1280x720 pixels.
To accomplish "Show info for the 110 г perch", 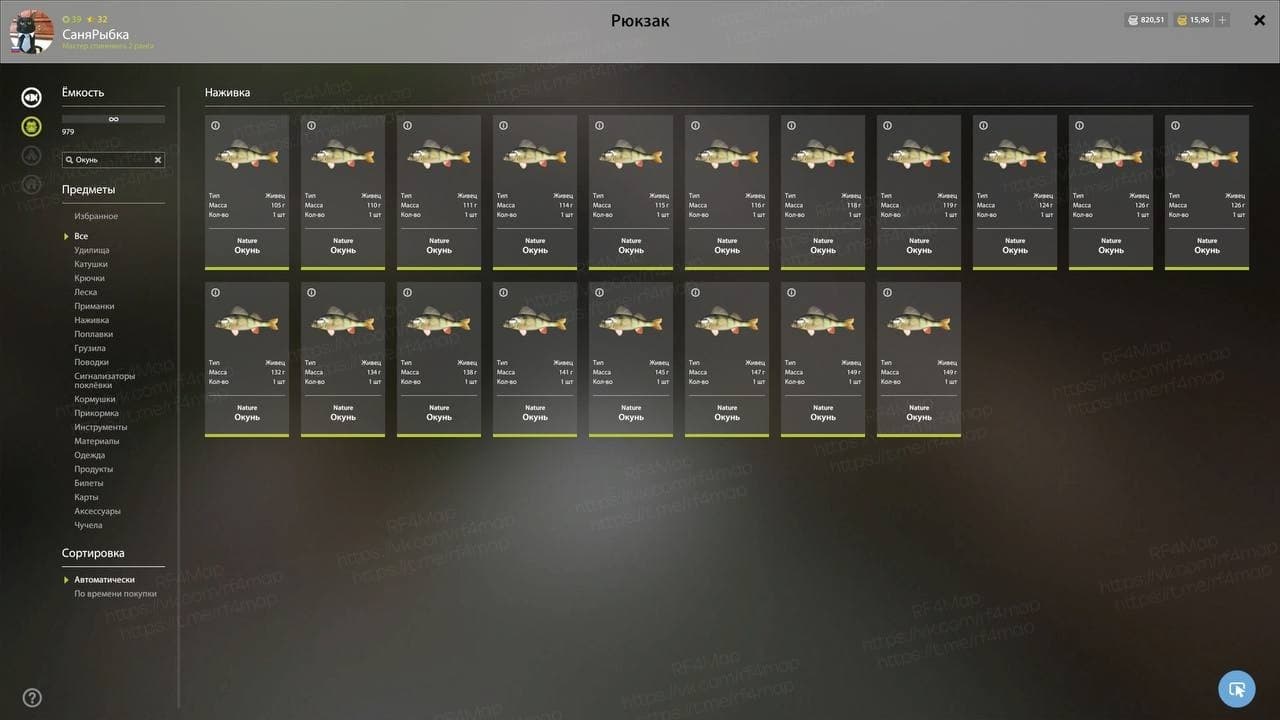I will [x=311, y=126].
